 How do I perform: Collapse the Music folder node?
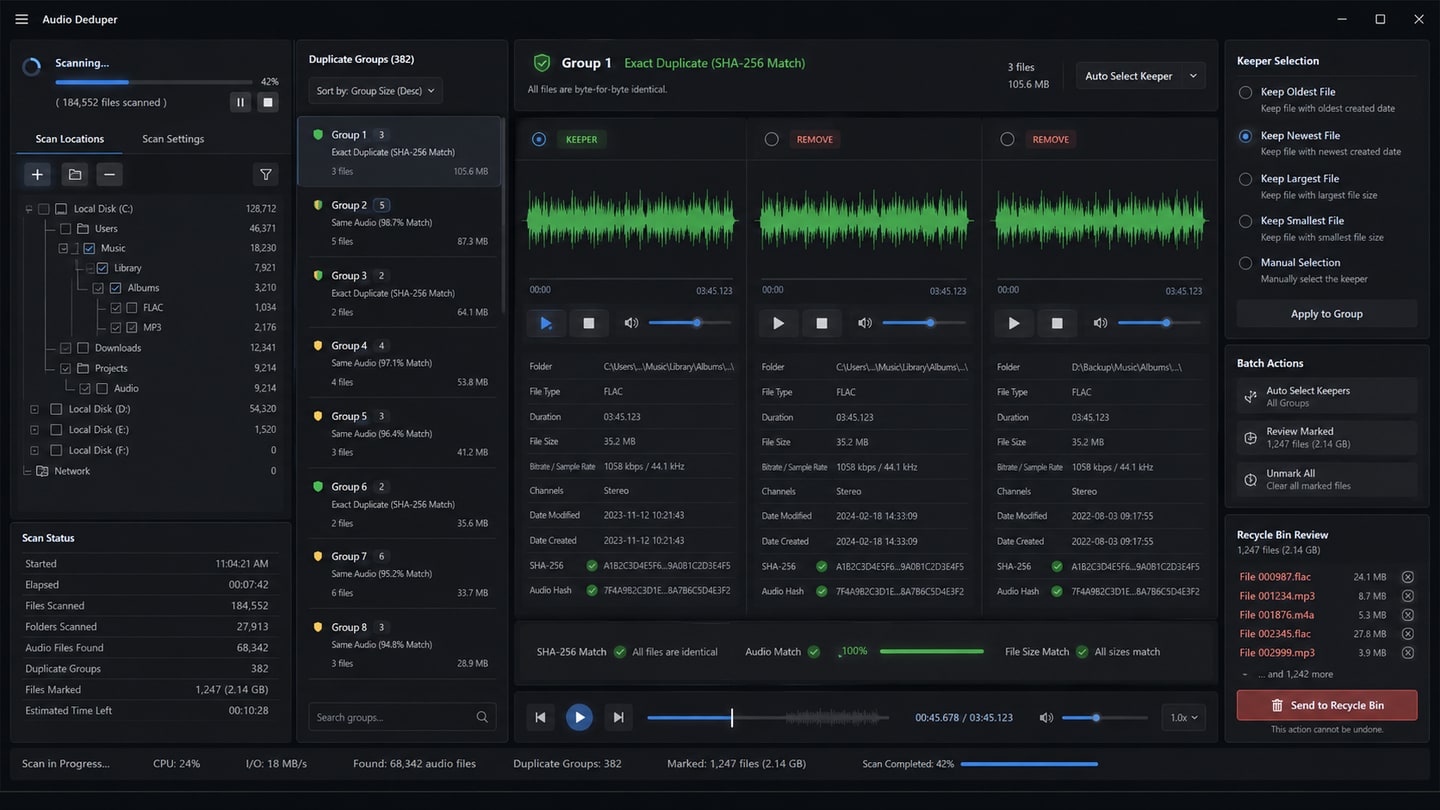coord(63,248)
